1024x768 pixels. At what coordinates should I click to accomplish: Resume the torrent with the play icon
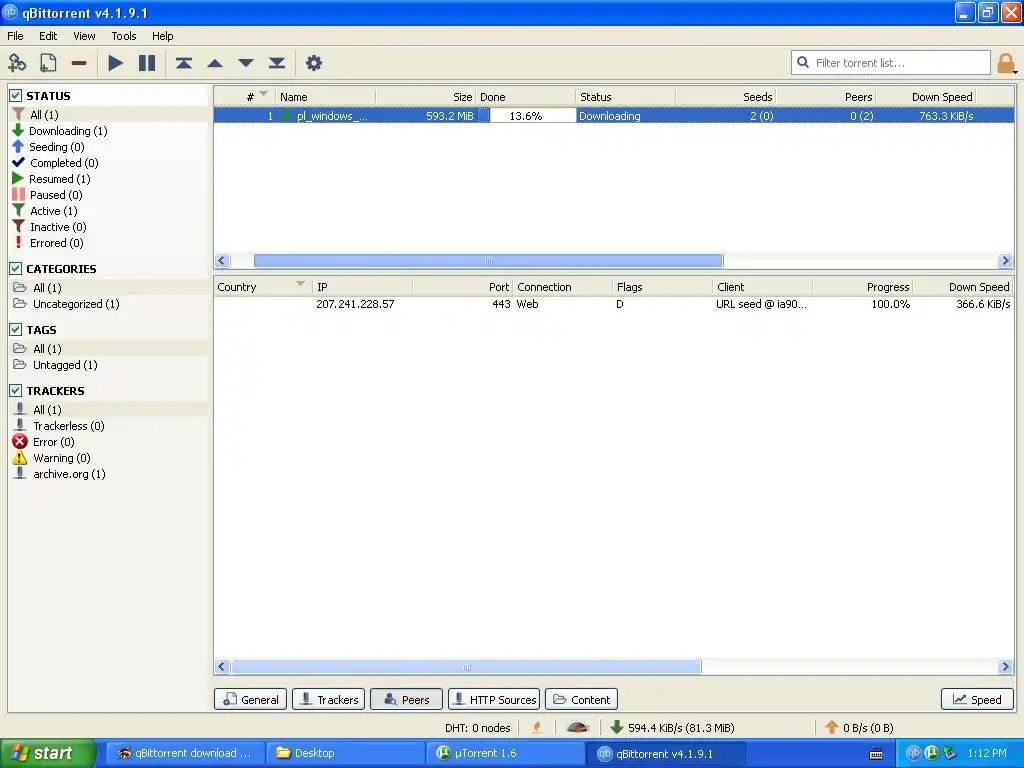(x=116, y=63)
